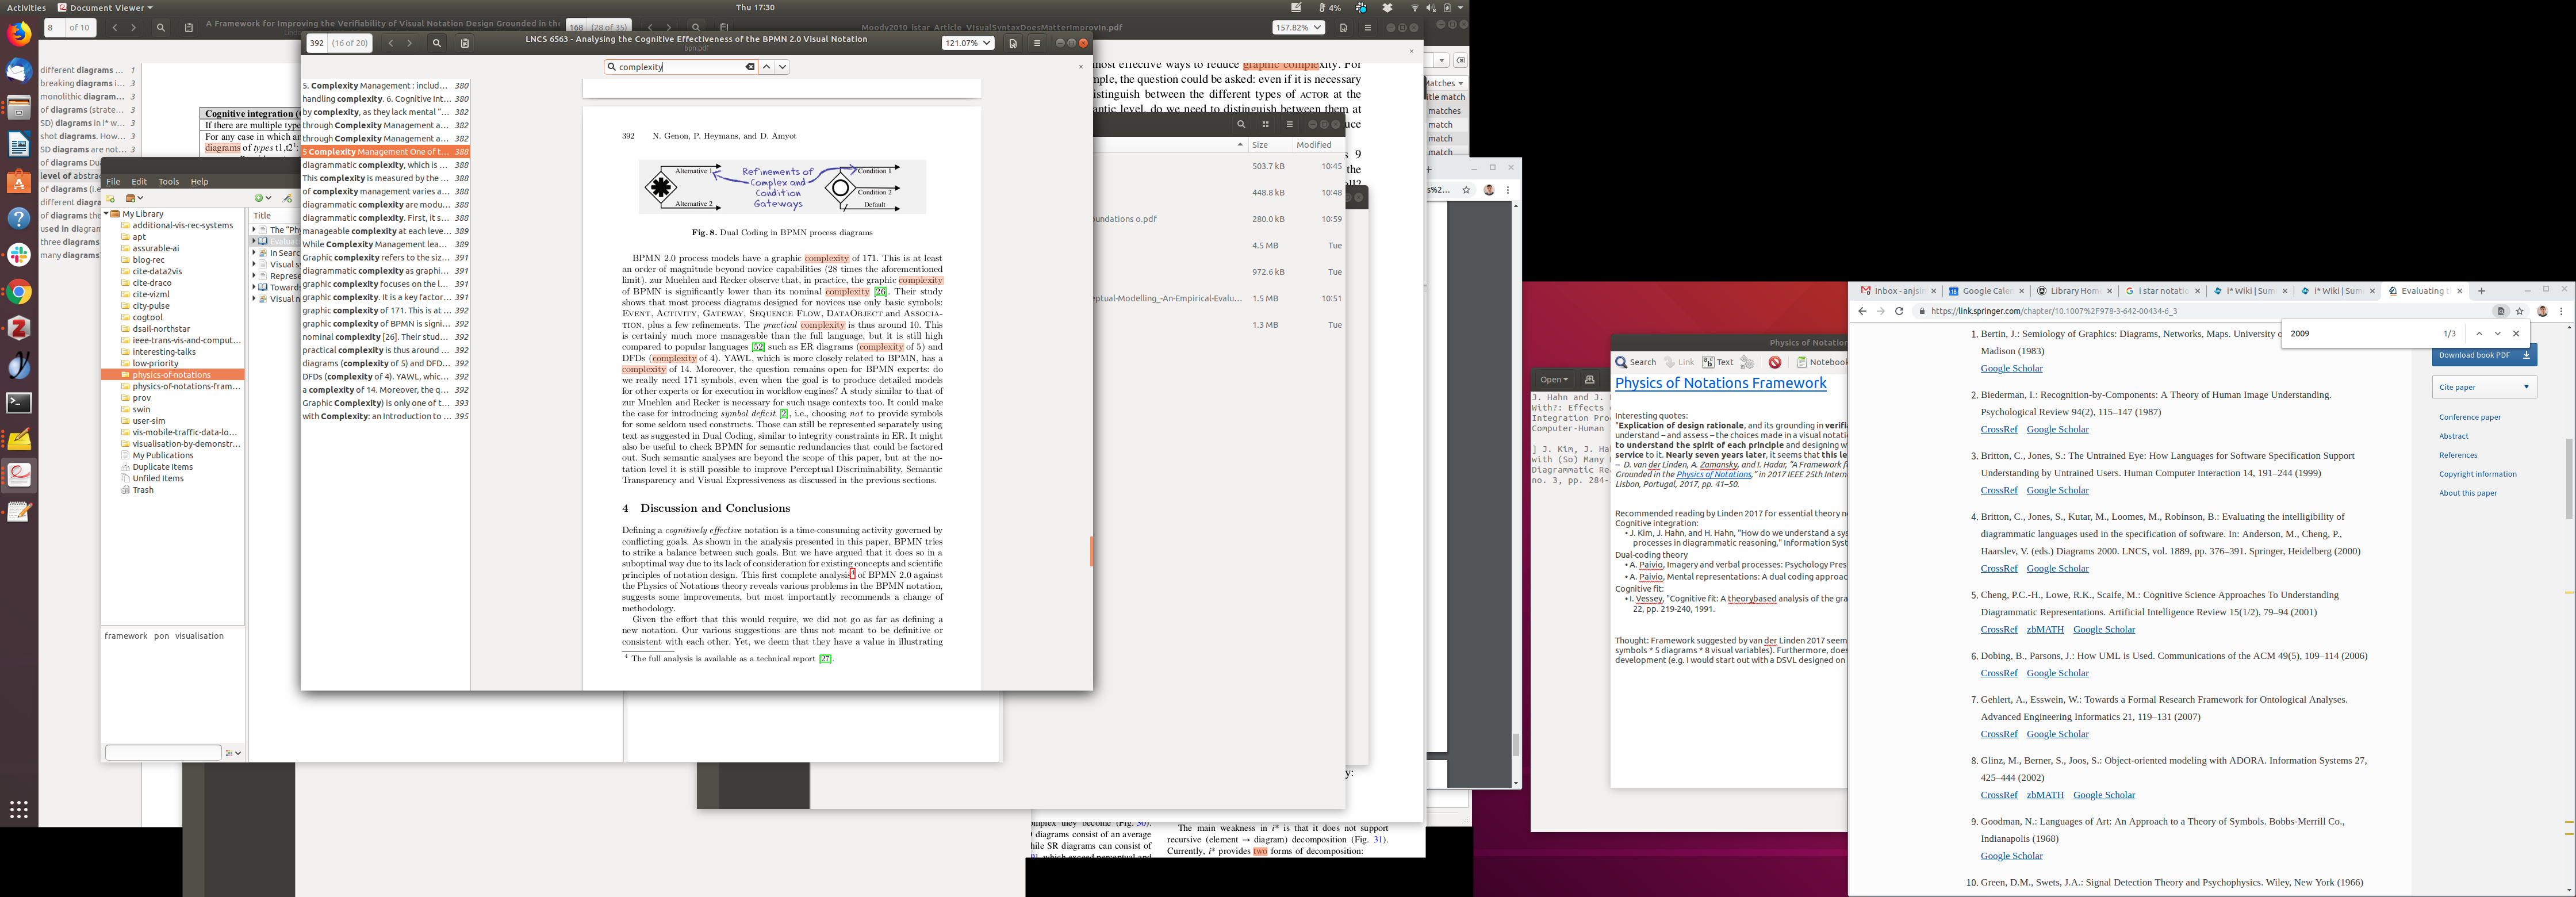Collapse the My Library tree node
Screen dimensions: 2576x897
point(106,214)
